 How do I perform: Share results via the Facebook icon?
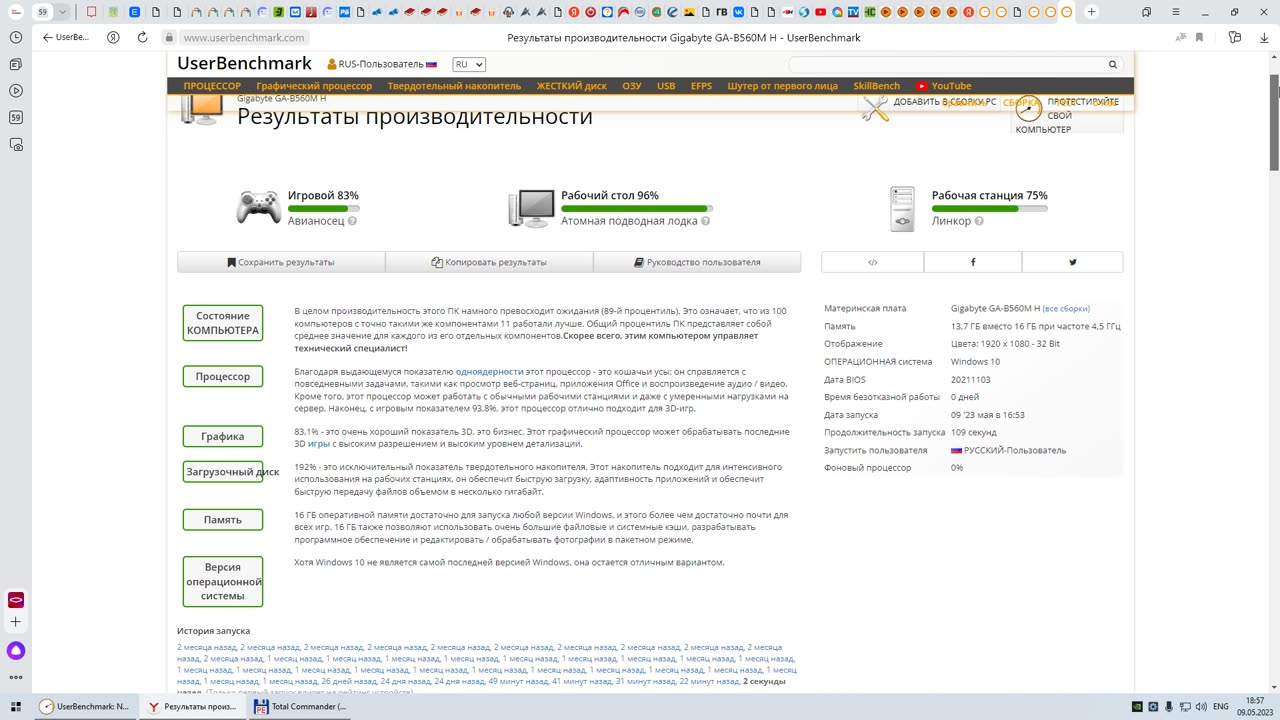click(x=973, y=262)
